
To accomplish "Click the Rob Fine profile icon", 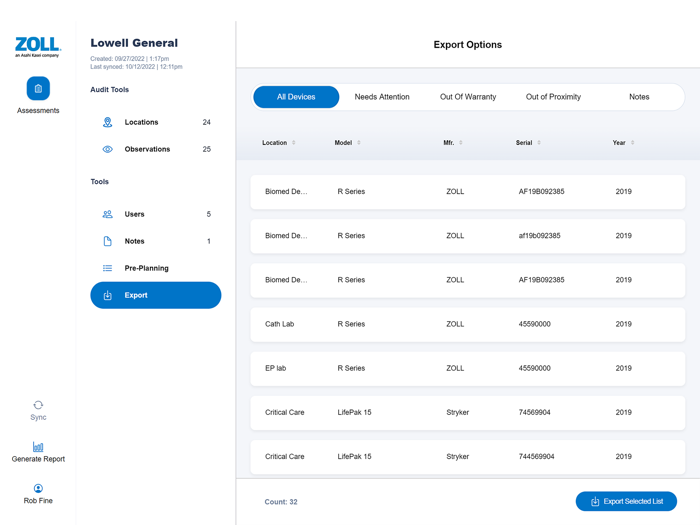I will tap(38, 488).
